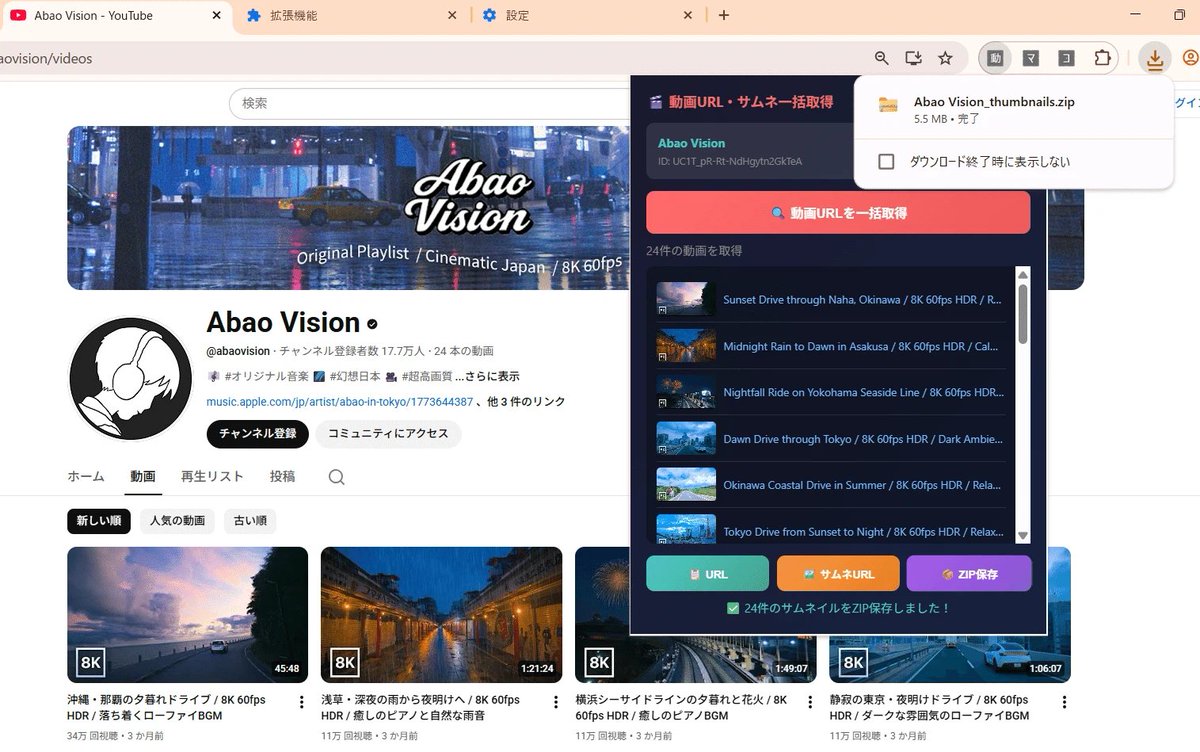This screenshot has width=1200, height=752.
Task: Open 他 3 件のリンク links list
Action: click(x=526, y=402)
